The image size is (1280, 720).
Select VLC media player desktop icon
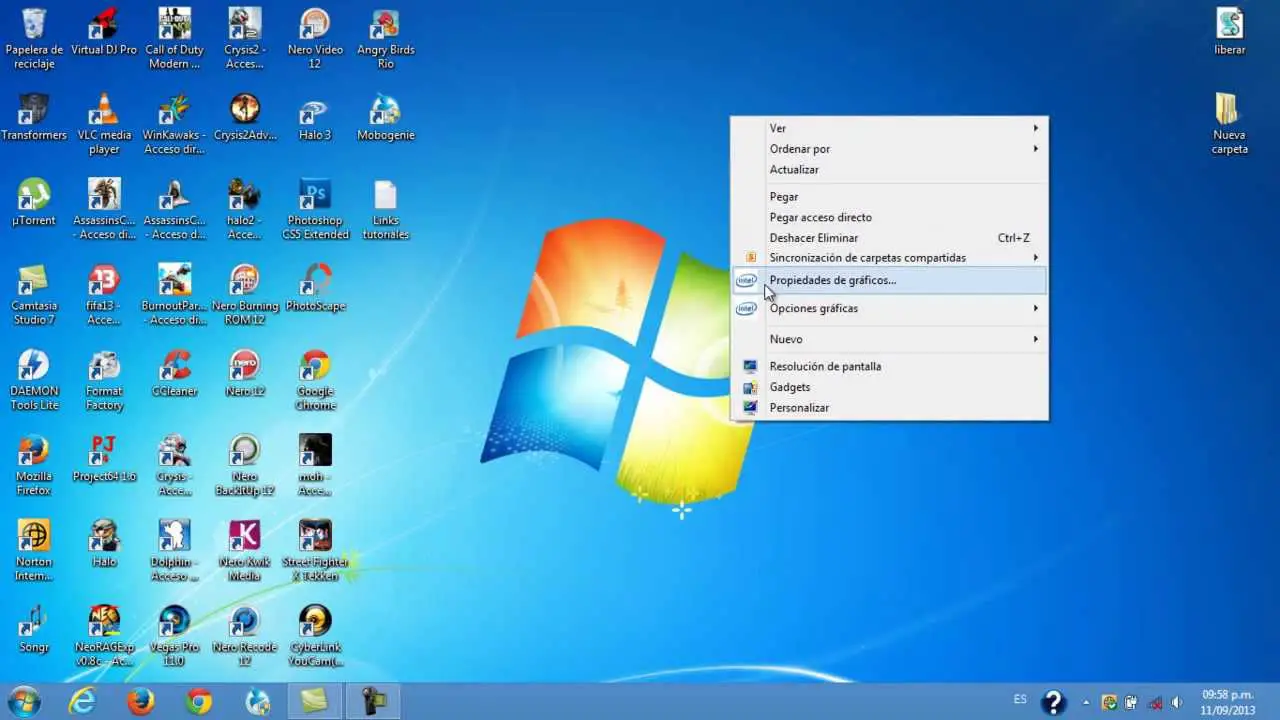point(104,124)
